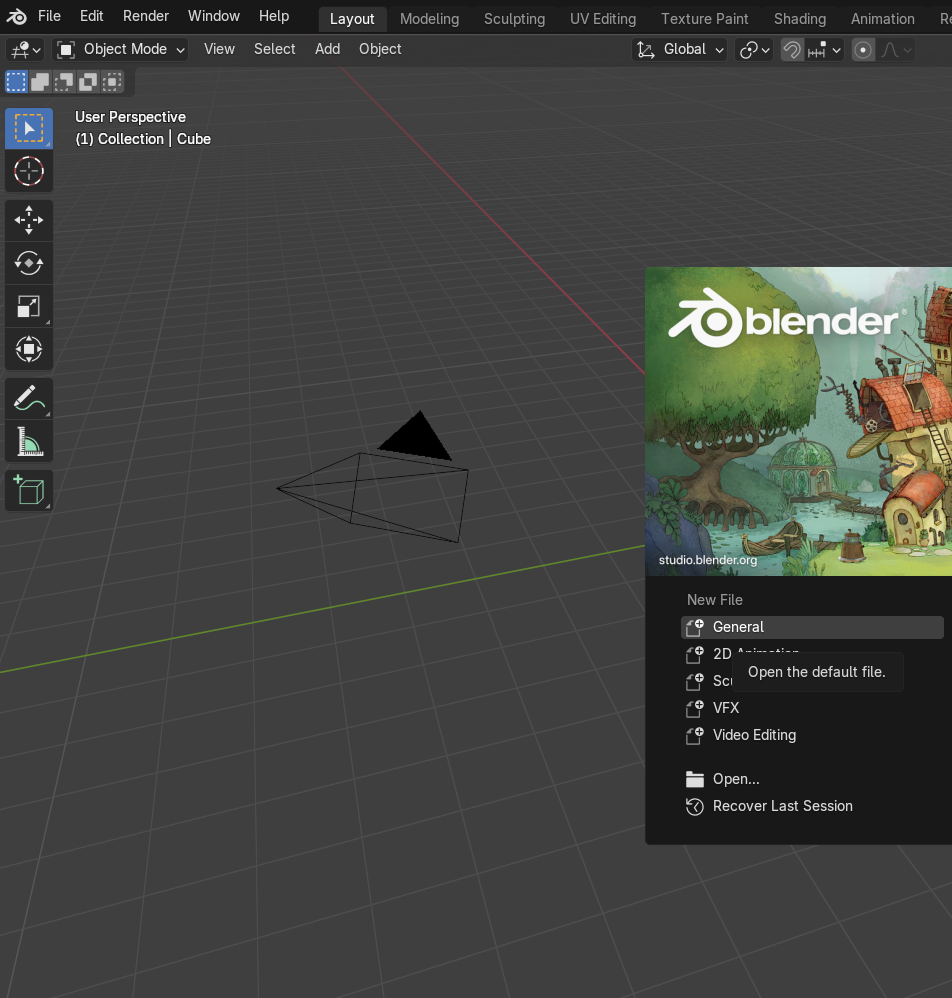Open the Blender logo application menu
This screenshot has height=998, width=952.
tap(17, 17)
